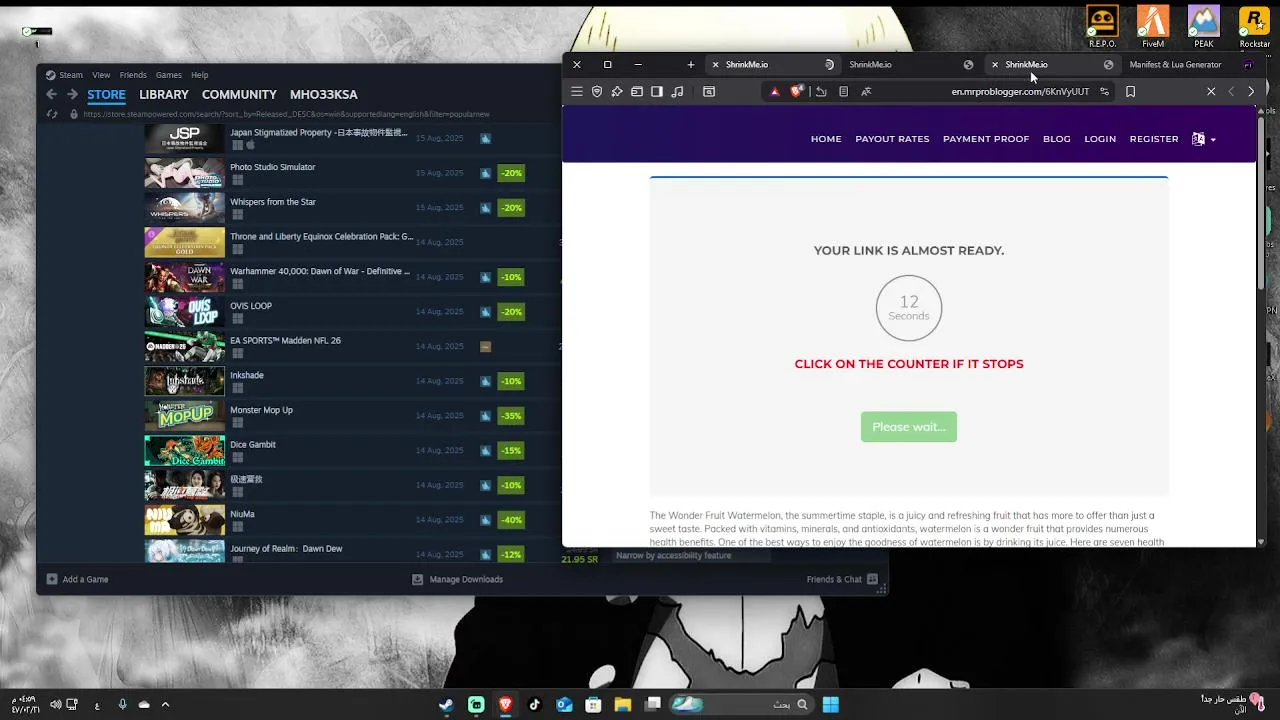This screenshot has width=1280, height=720.
Task: Click the mixed review icon on Madden NFL 26 row
Action: (485, 347)
